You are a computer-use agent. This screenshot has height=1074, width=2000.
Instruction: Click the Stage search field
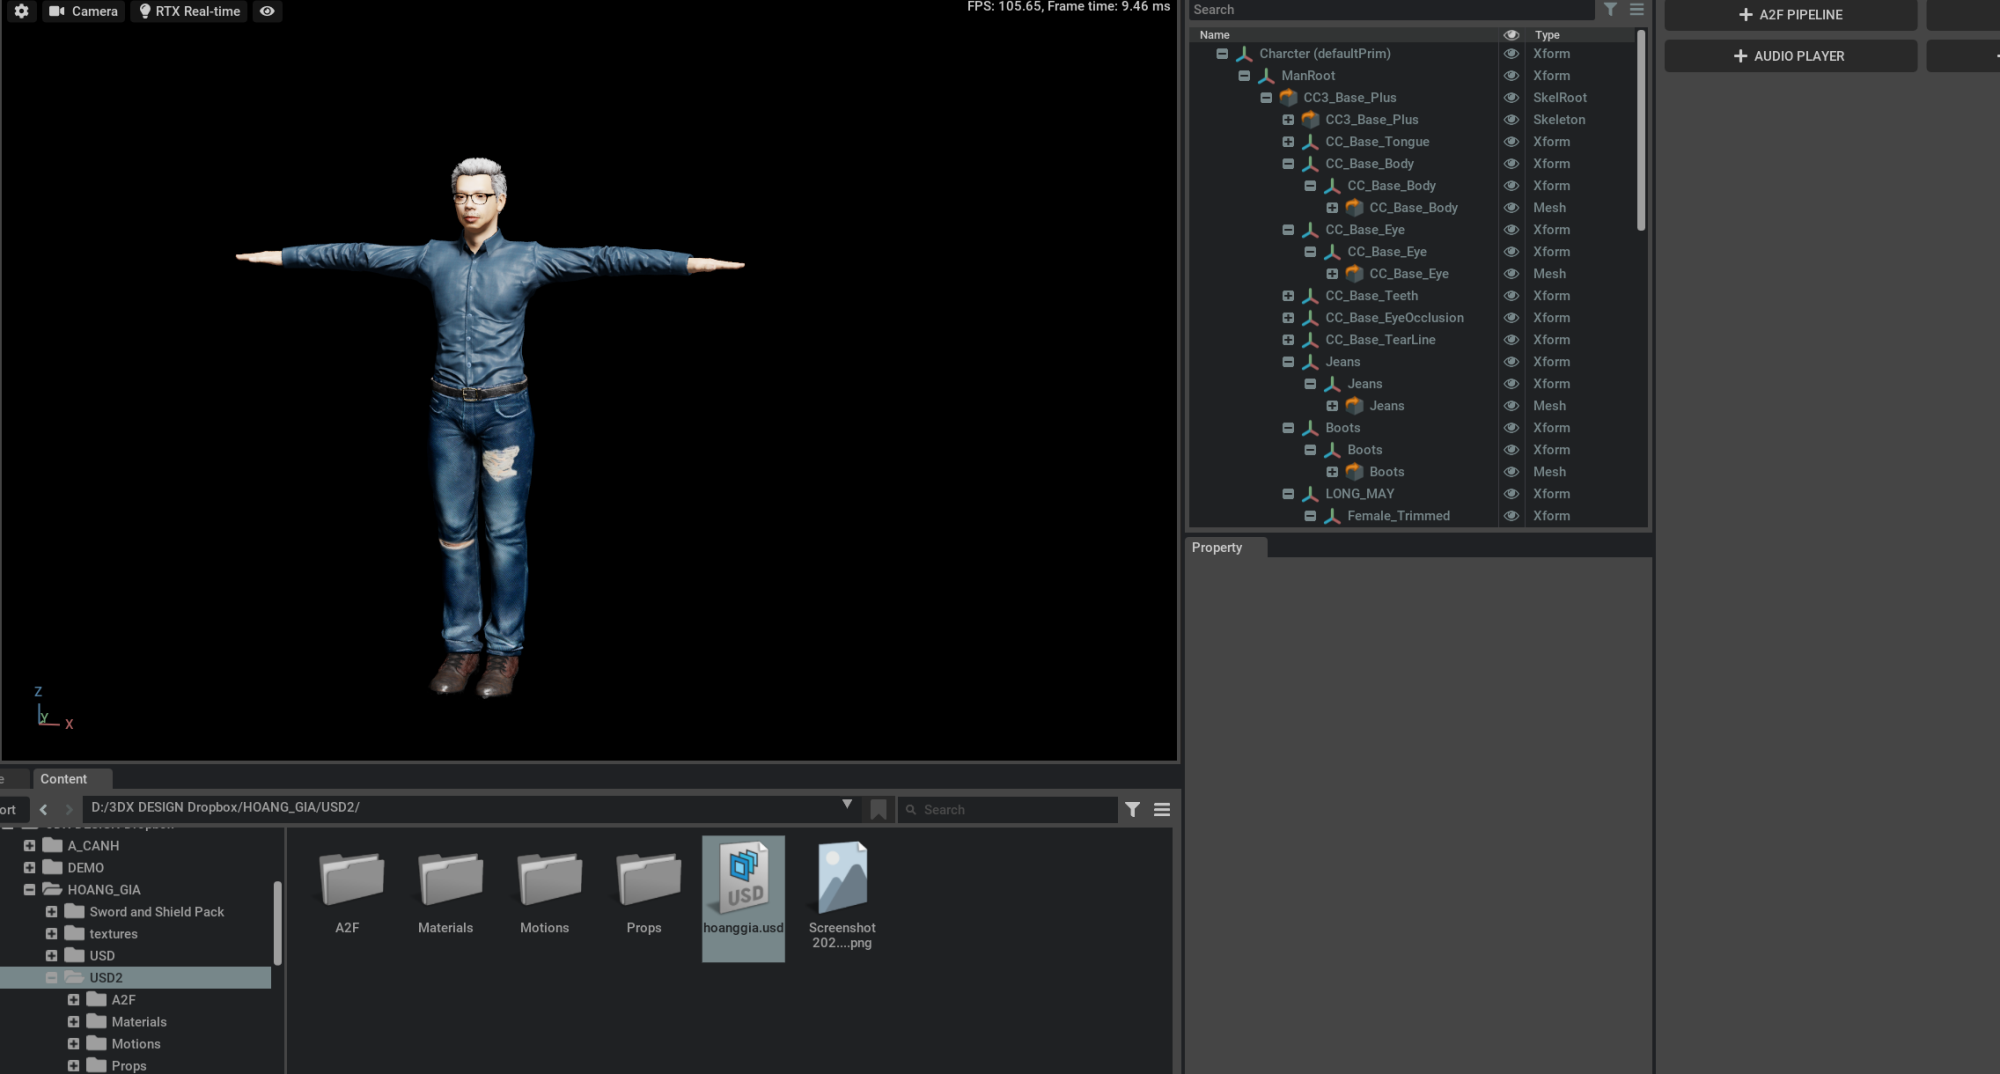click(1391, 9)
